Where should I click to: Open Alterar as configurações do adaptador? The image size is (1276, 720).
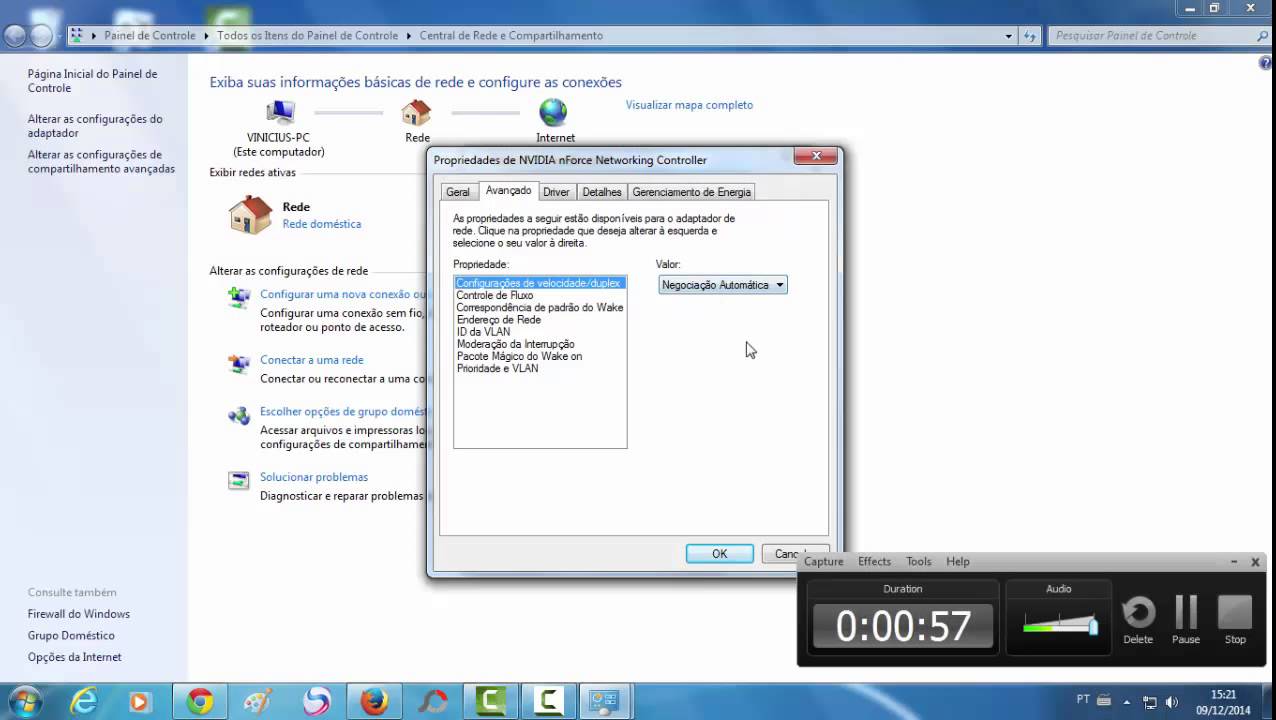pos(95,126)
